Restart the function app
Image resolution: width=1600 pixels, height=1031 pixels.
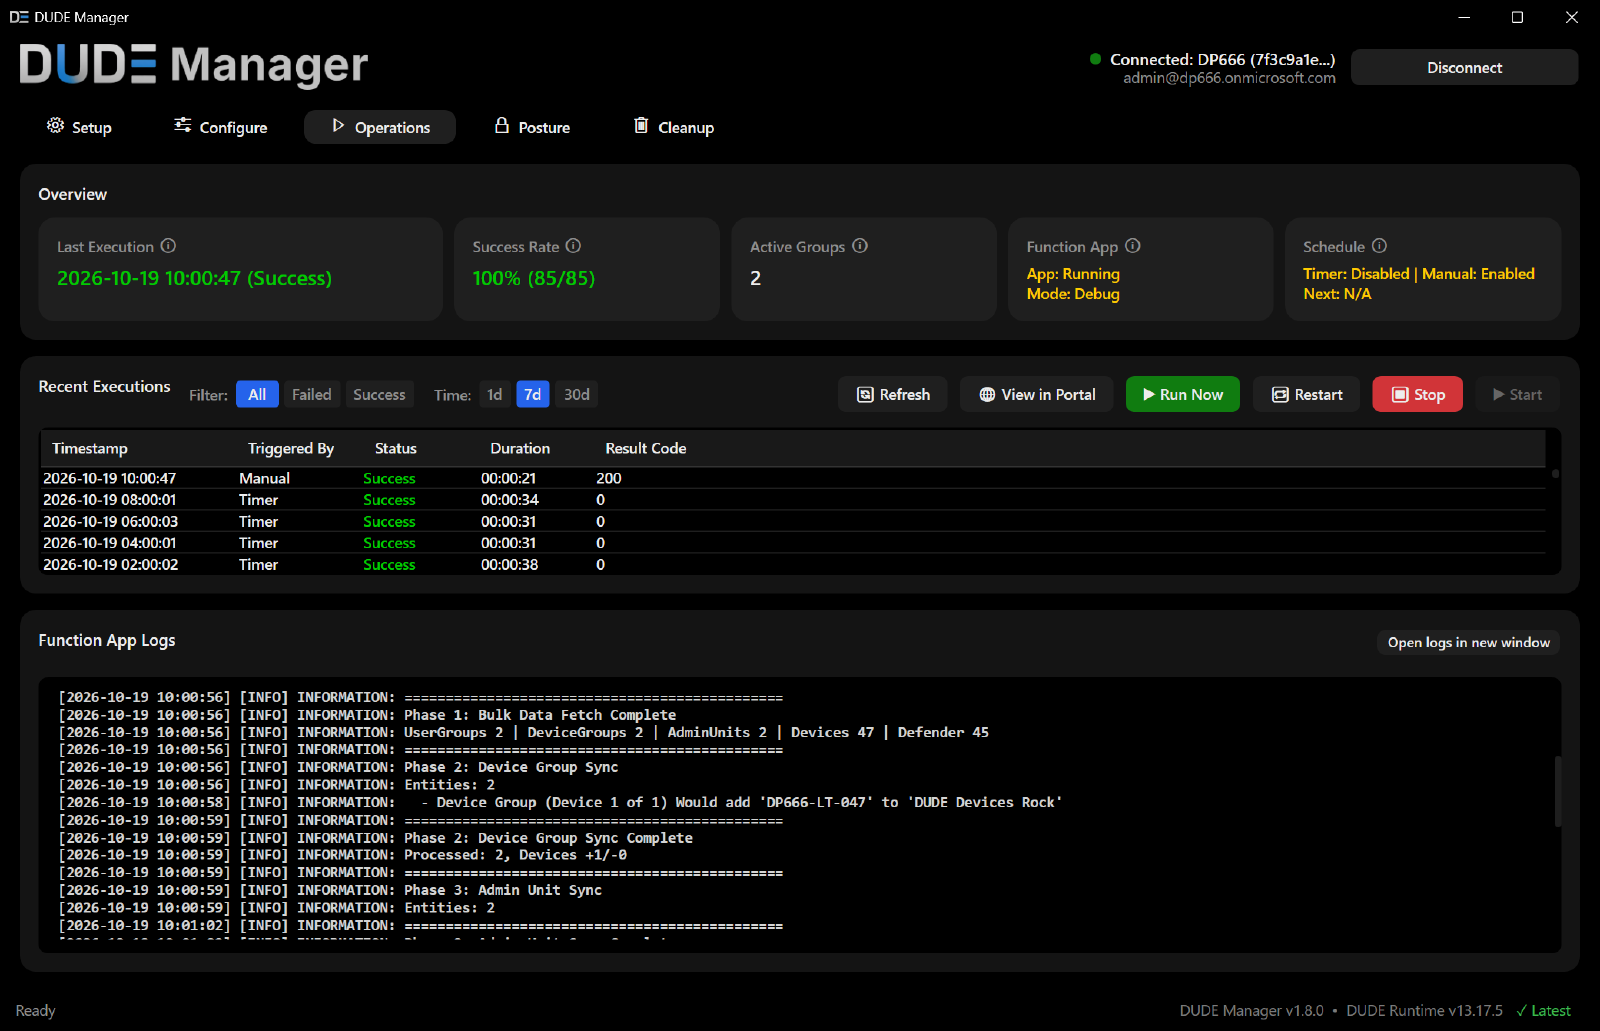pos(1306,394)
